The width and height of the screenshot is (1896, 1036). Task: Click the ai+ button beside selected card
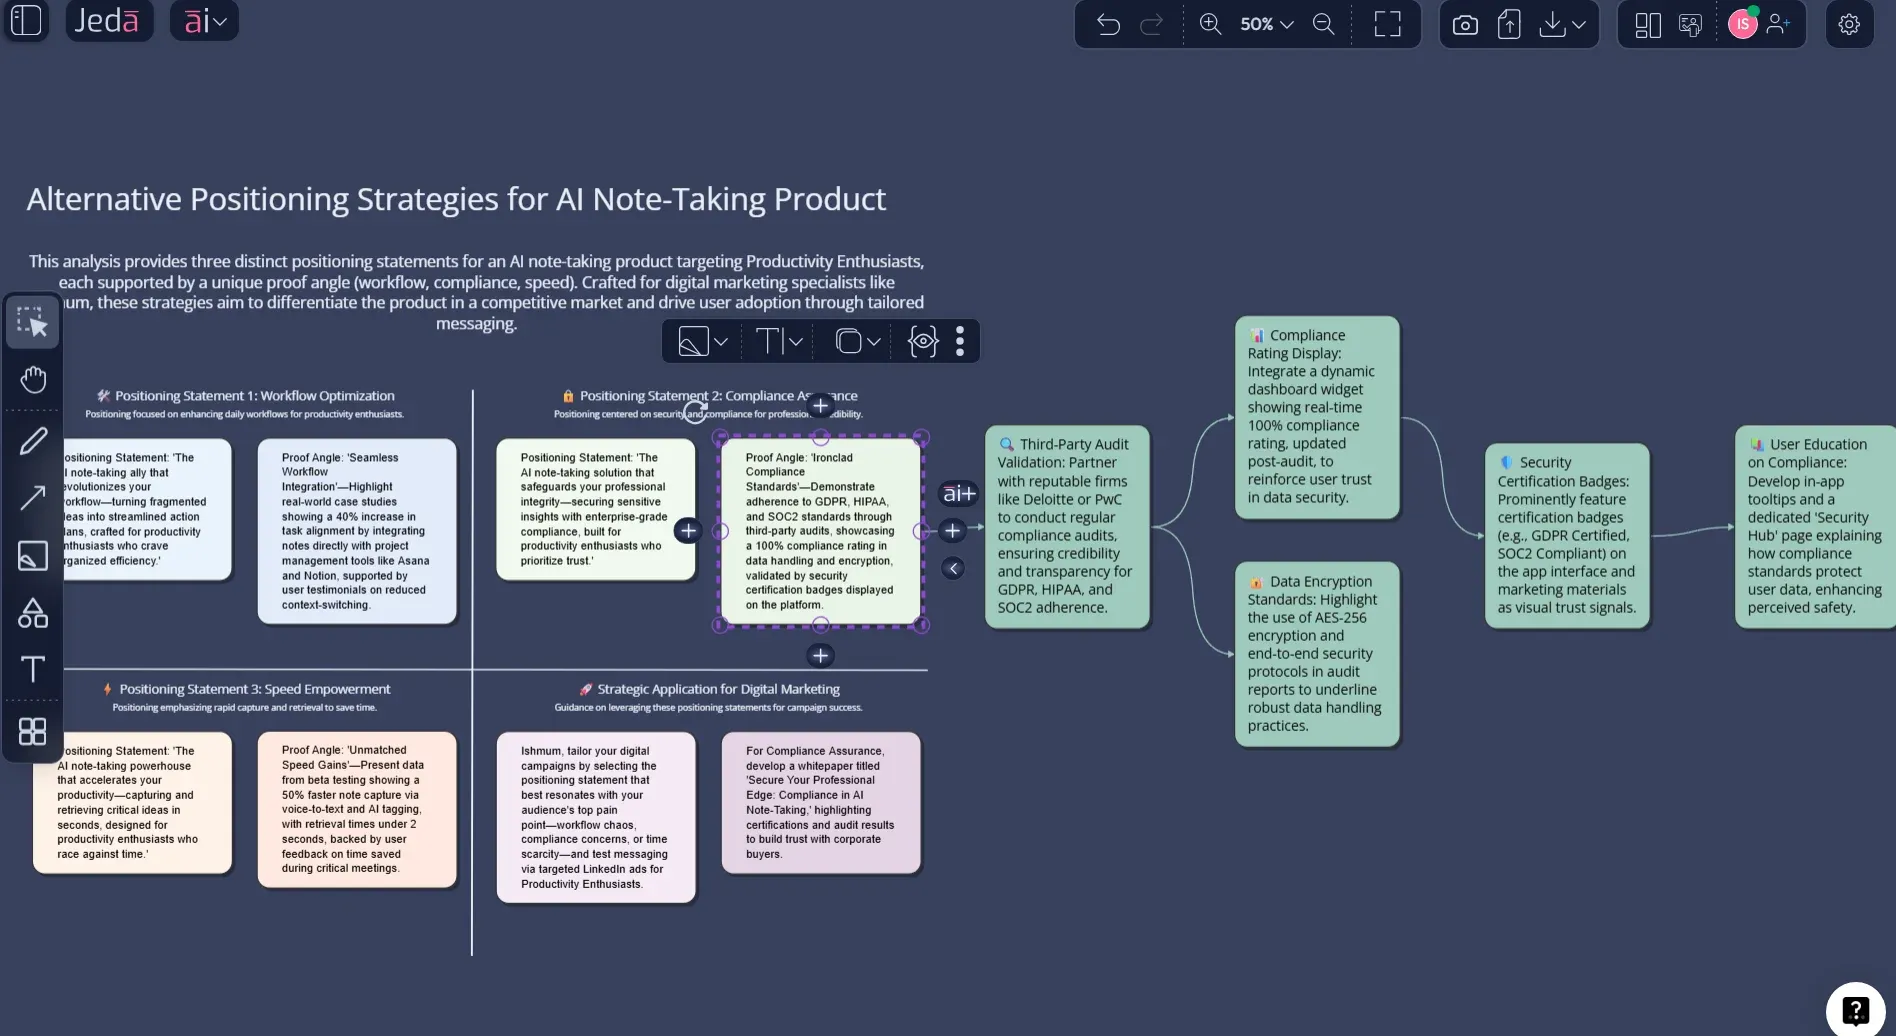(956, 492)
